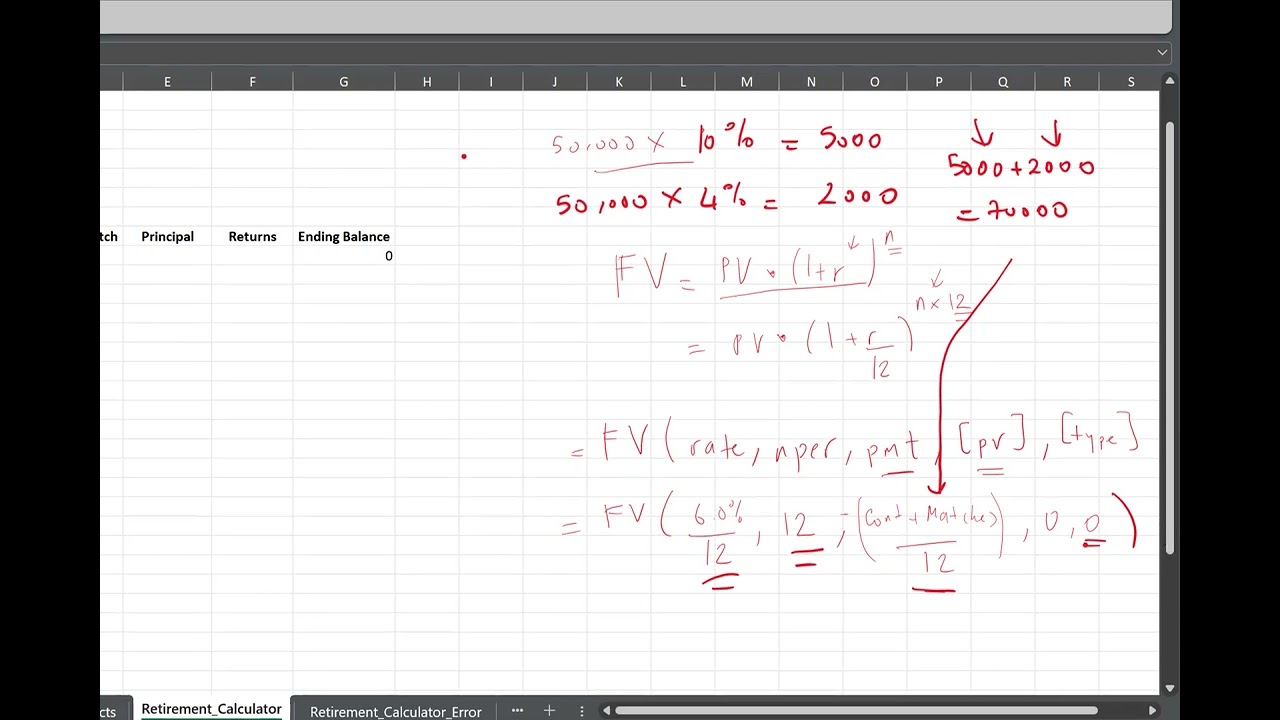Show more sheet tabs via ellipsis

coord(517,711)
